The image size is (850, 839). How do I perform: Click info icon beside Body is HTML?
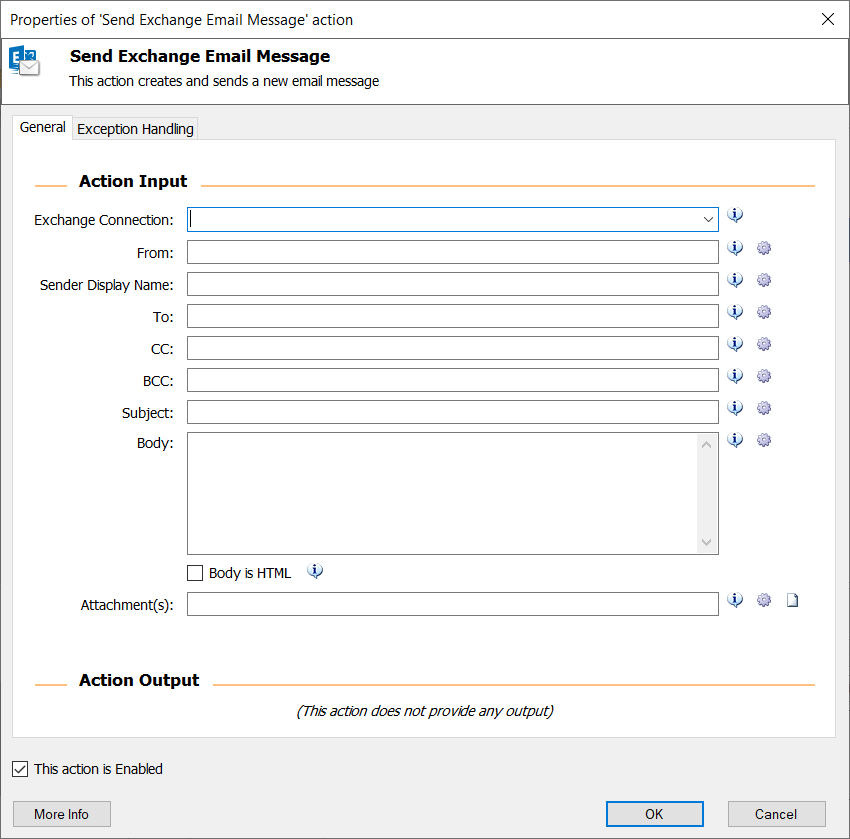[x=314, y=571]
